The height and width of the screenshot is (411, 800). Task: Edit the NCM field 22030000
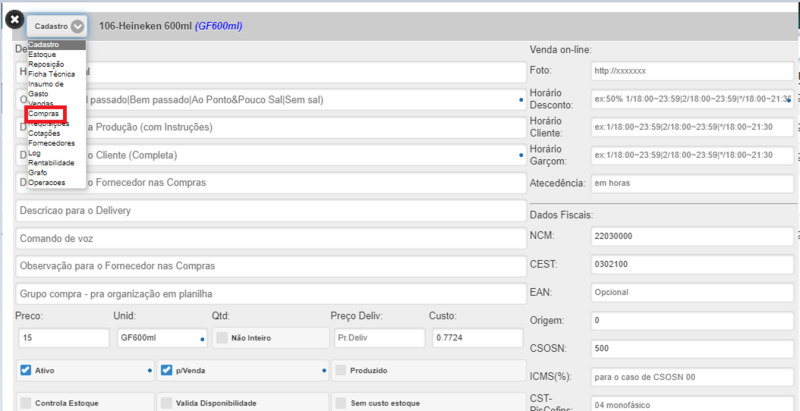coord(692,236)
